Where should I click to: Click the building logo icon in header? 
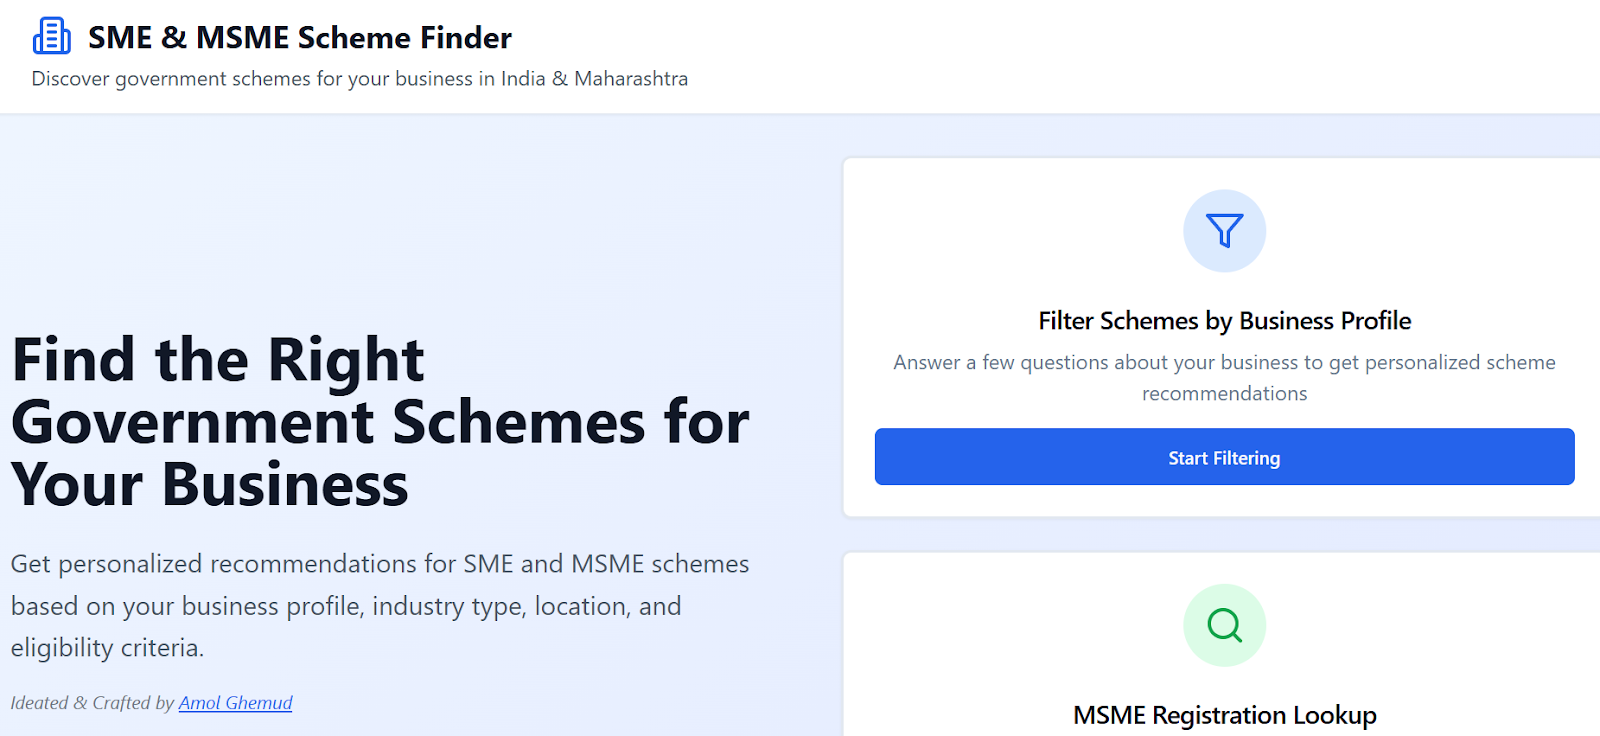pyautogui.click(x=52, y=36)
